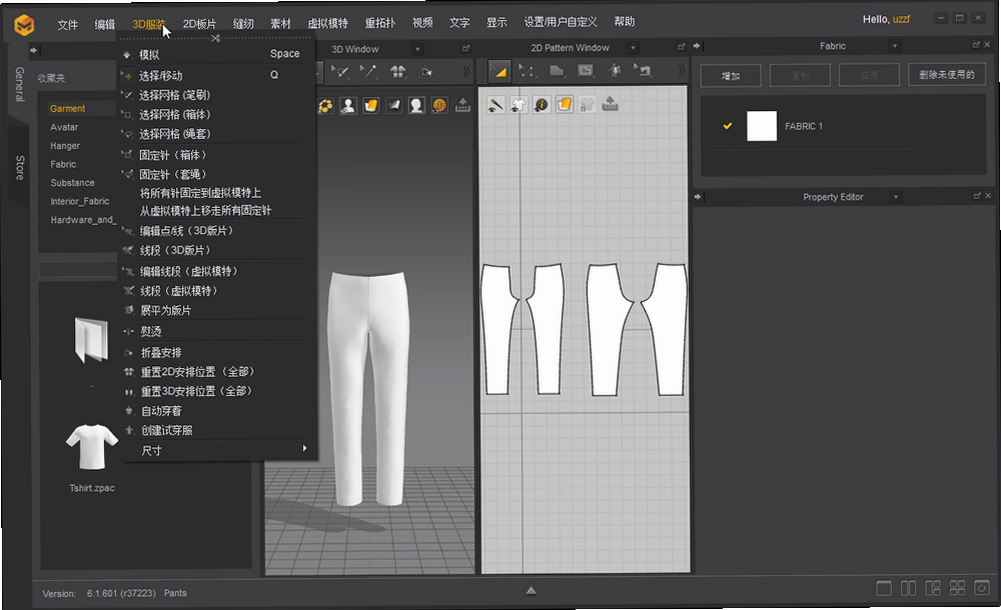Expand the bottom panel triangle arrow
The height and width of the screenshot is (610, 1001).
click(x=531, y=591)
